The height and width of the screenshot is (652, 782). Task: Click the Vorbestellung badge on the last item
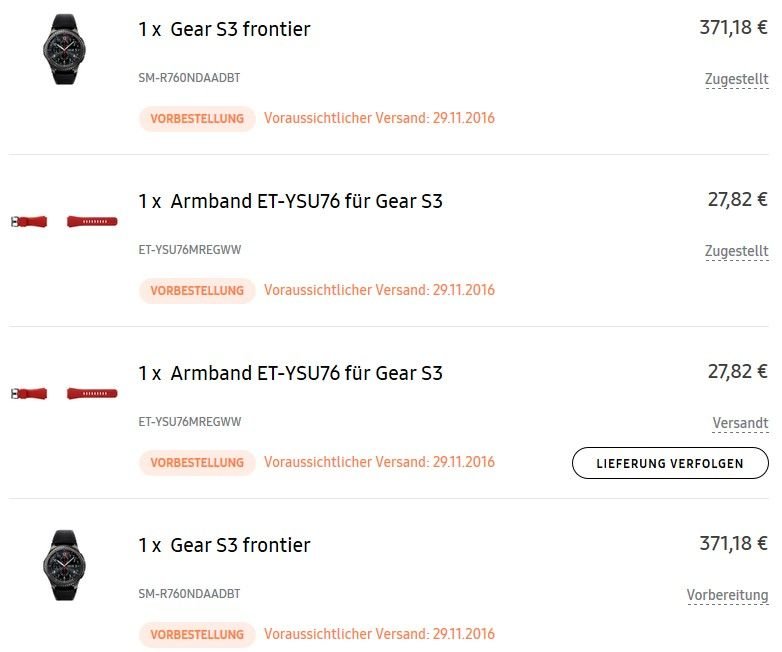(197, 635)
